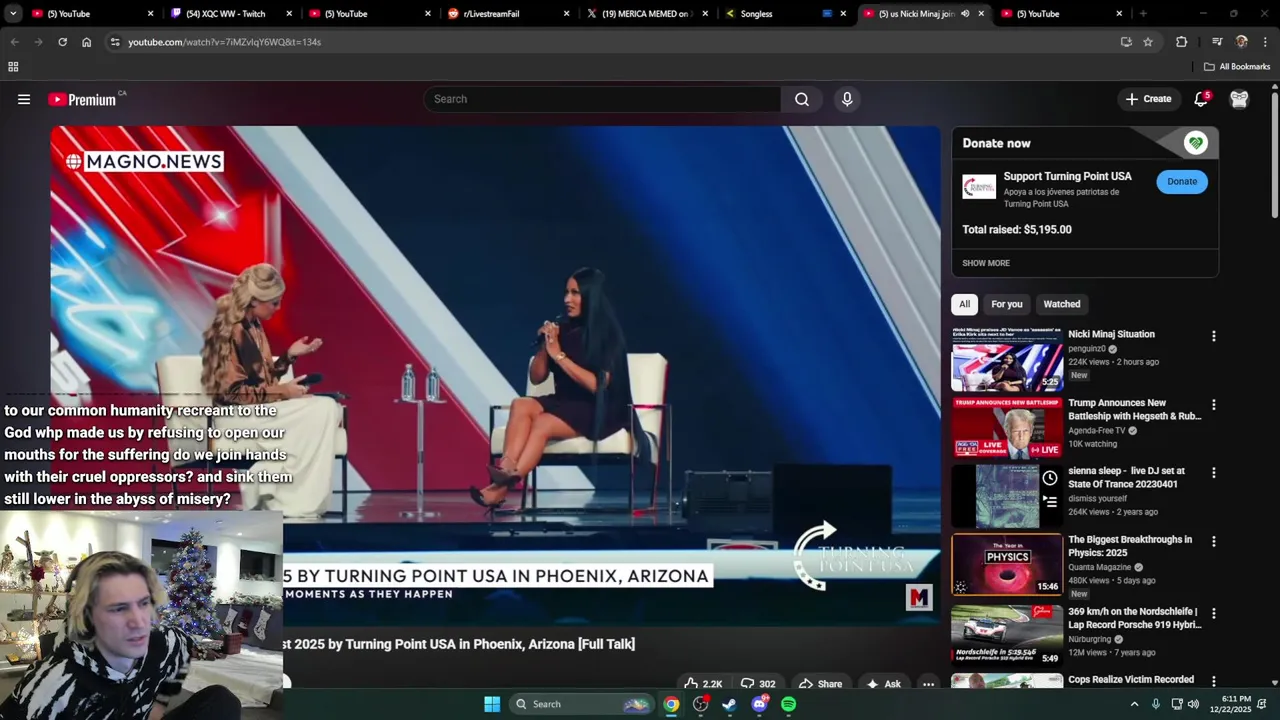Open Discord from the taskbar
This screenshot has width=1280, height=720.
(759, 704)
